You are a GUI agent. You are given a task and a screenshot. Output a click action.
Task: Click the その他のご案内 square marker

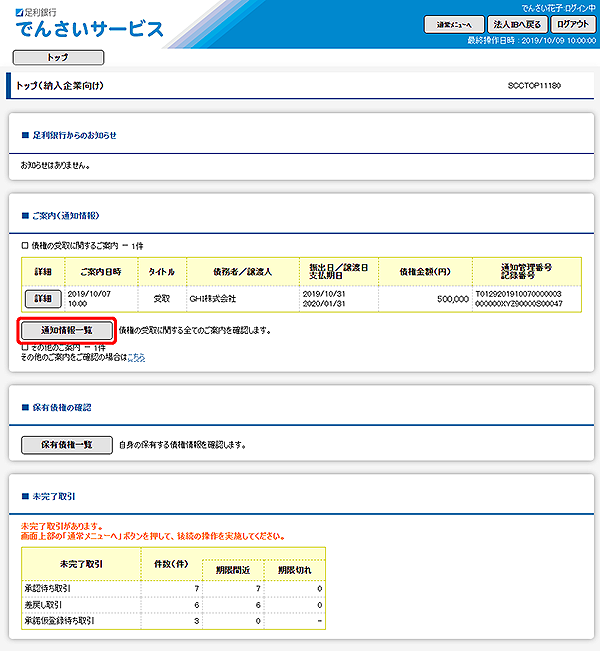[x=25, y=347]
